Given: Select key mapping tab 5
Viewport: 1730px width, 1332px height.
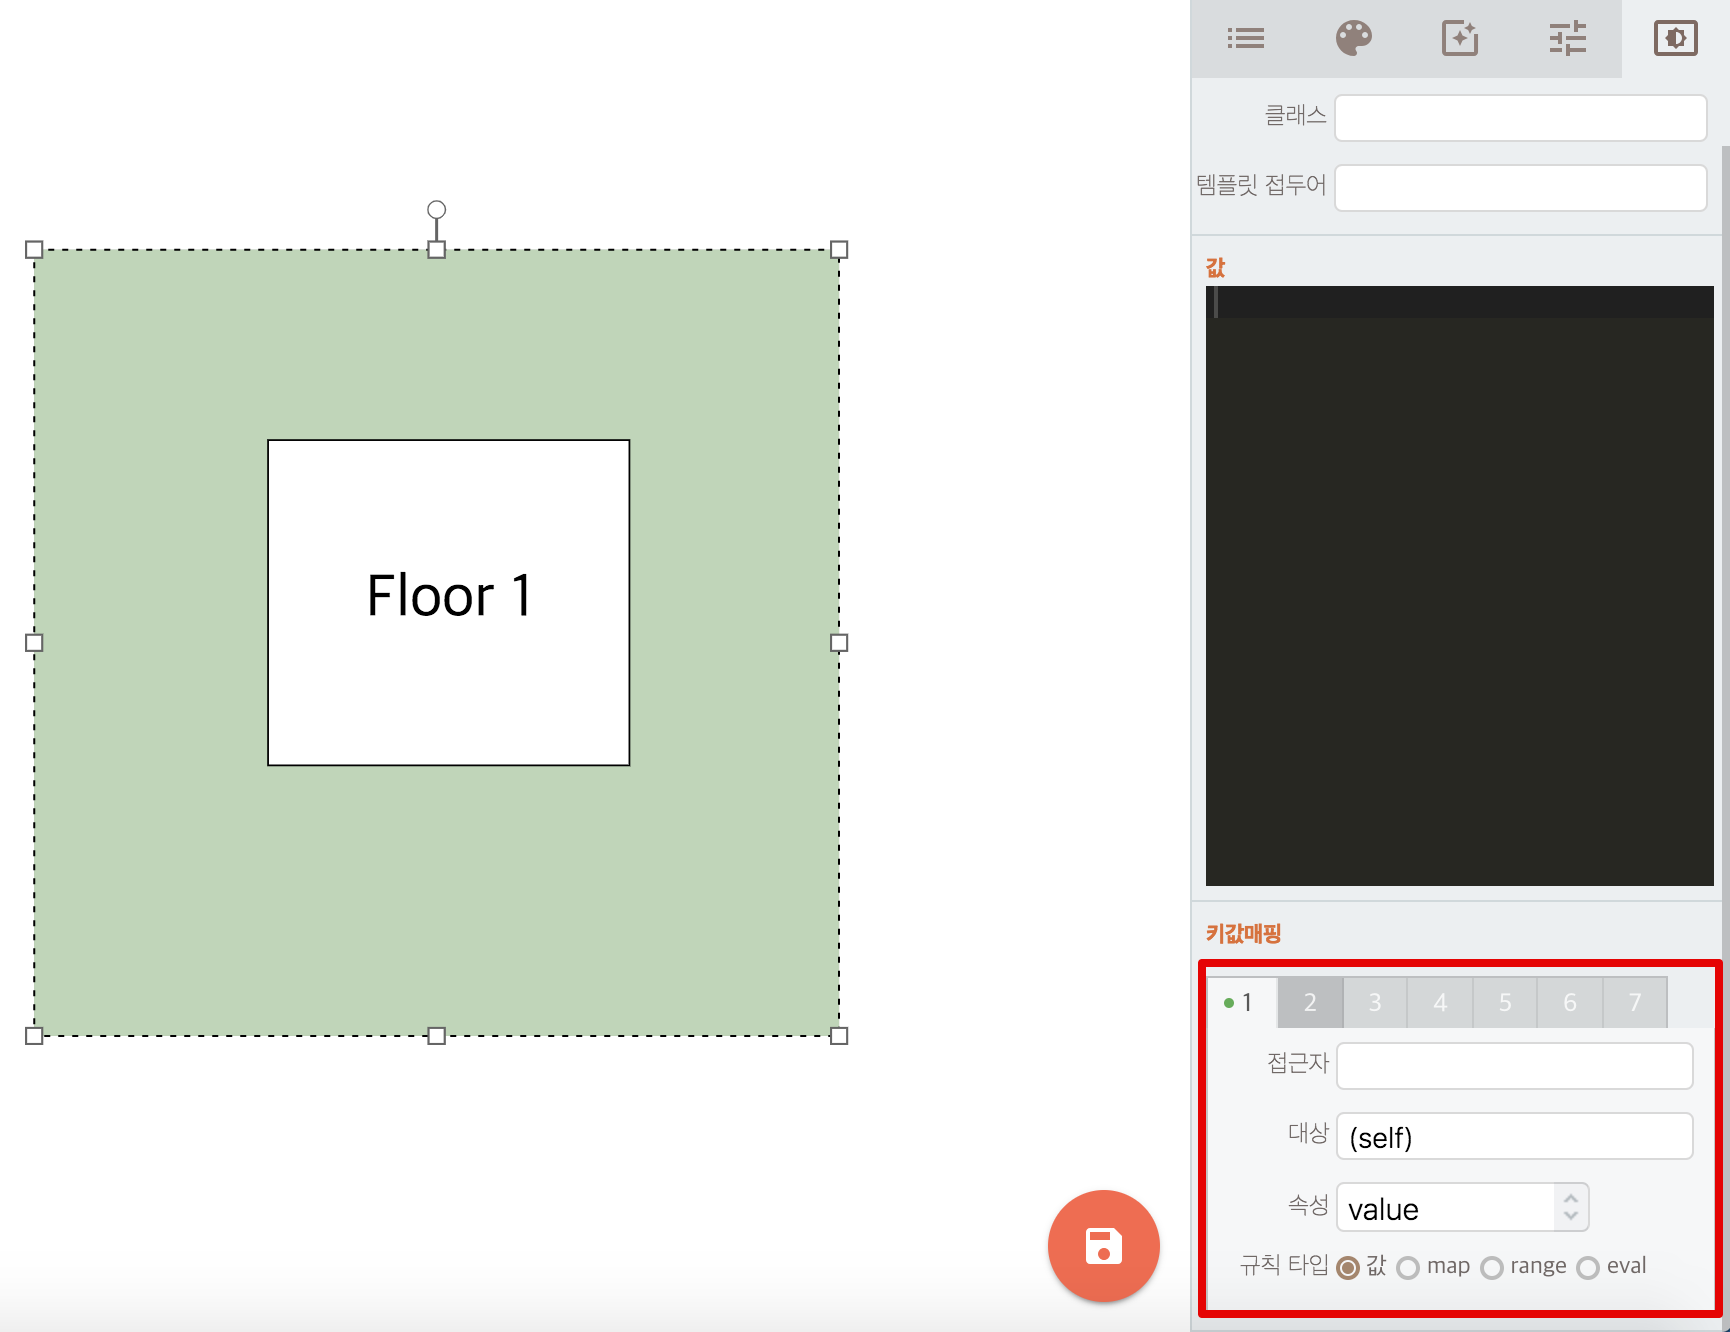Looking at the screenshot, I should coord(1505,1002).
